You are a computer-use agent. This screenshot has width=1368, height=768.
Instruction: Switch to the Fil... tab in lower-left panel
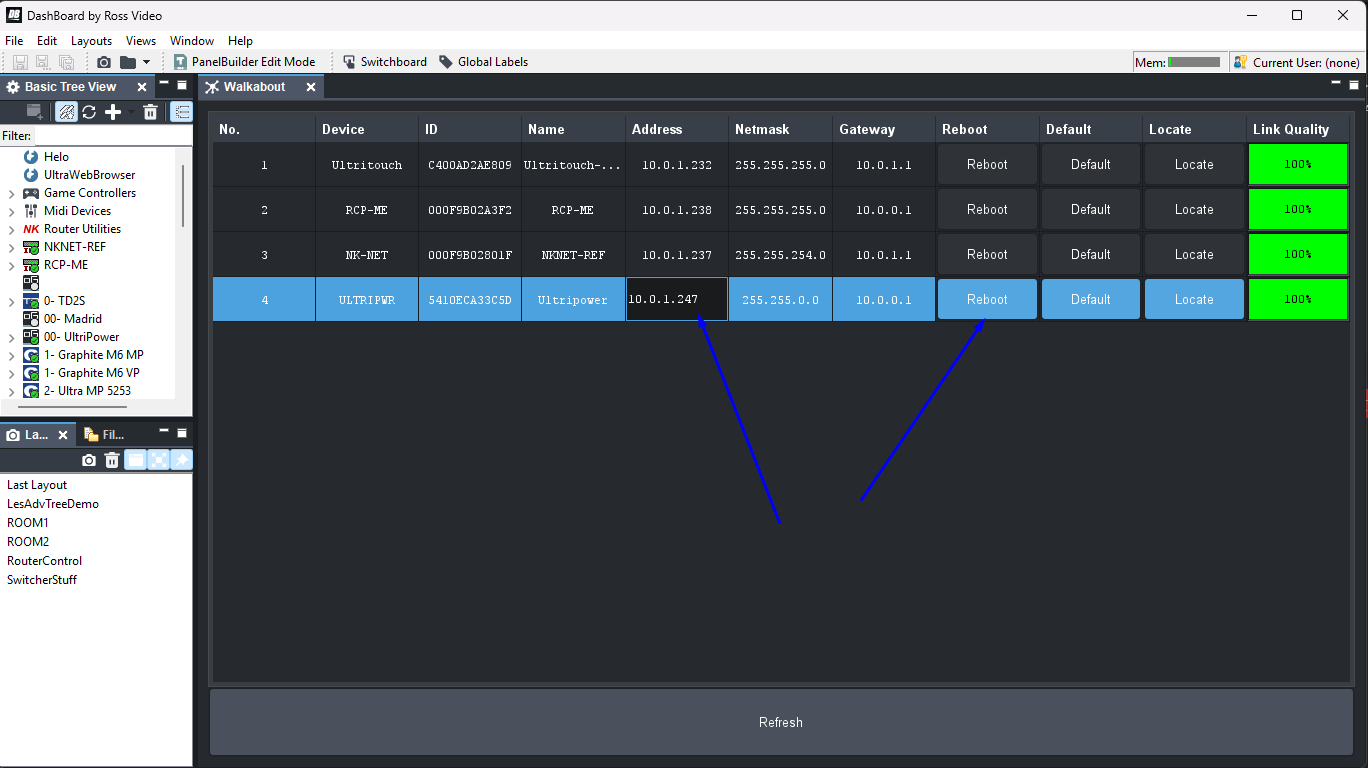coord(105,435)
